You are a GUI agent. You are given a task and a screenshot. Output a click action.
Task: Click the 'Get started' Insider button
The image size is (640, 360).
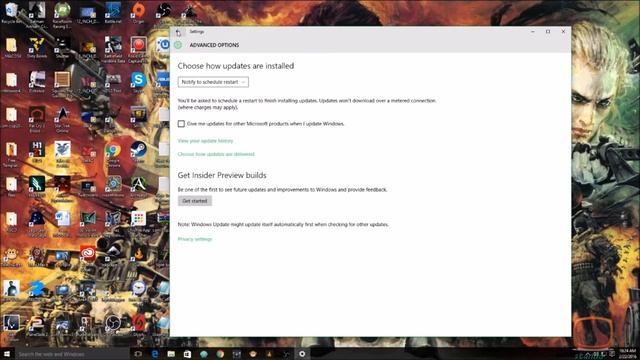coord(195,201)
